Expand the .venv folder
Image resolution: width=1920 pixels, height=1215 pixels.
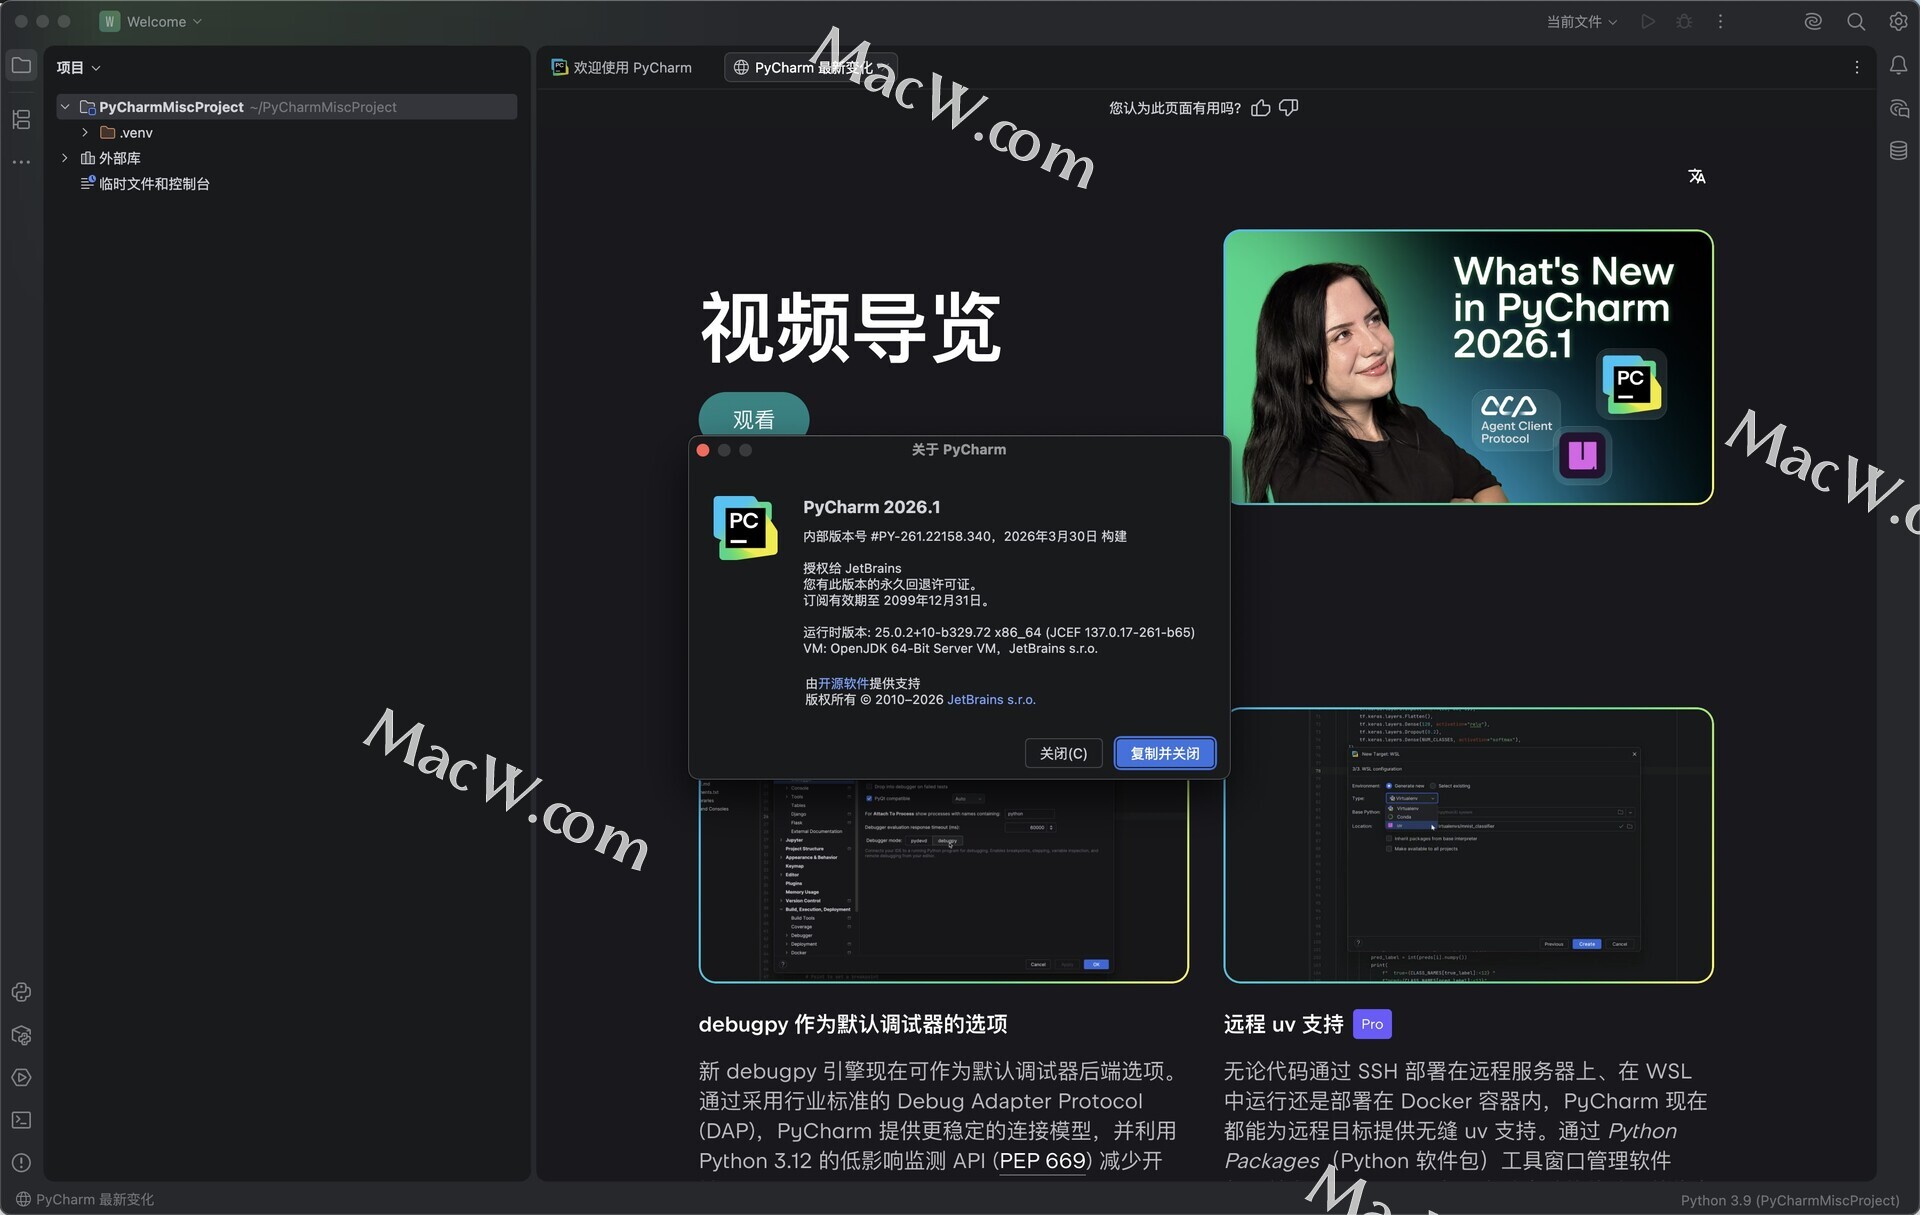point(85,133)
